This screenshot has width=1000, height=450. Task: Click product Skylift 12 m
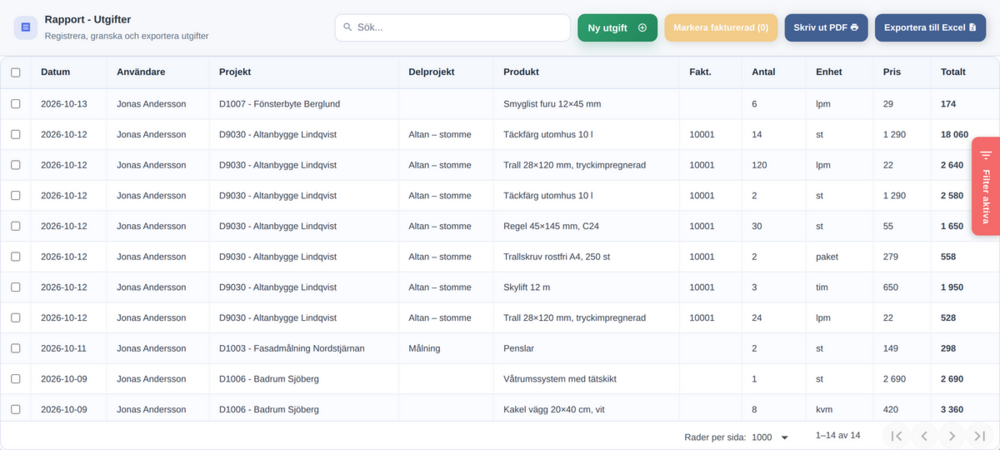coord(527,287)
